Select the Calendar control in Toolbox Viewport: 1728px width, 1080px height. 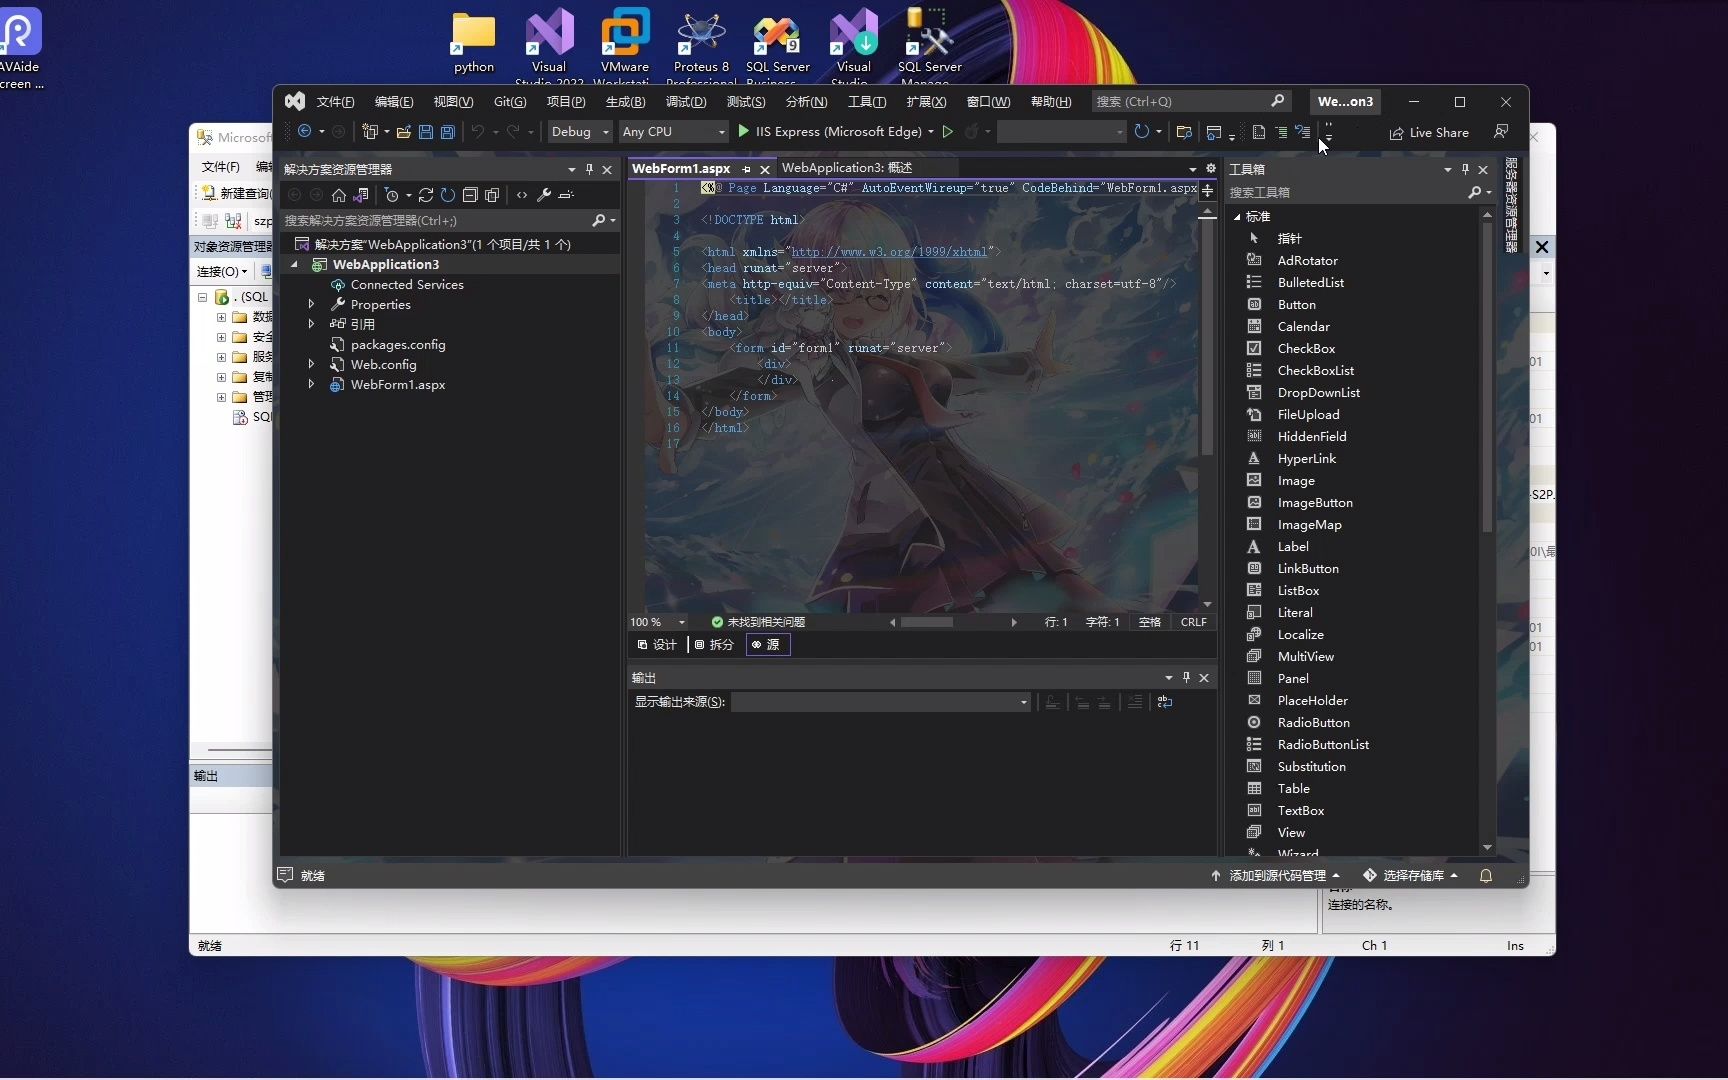pos(1304,326)
